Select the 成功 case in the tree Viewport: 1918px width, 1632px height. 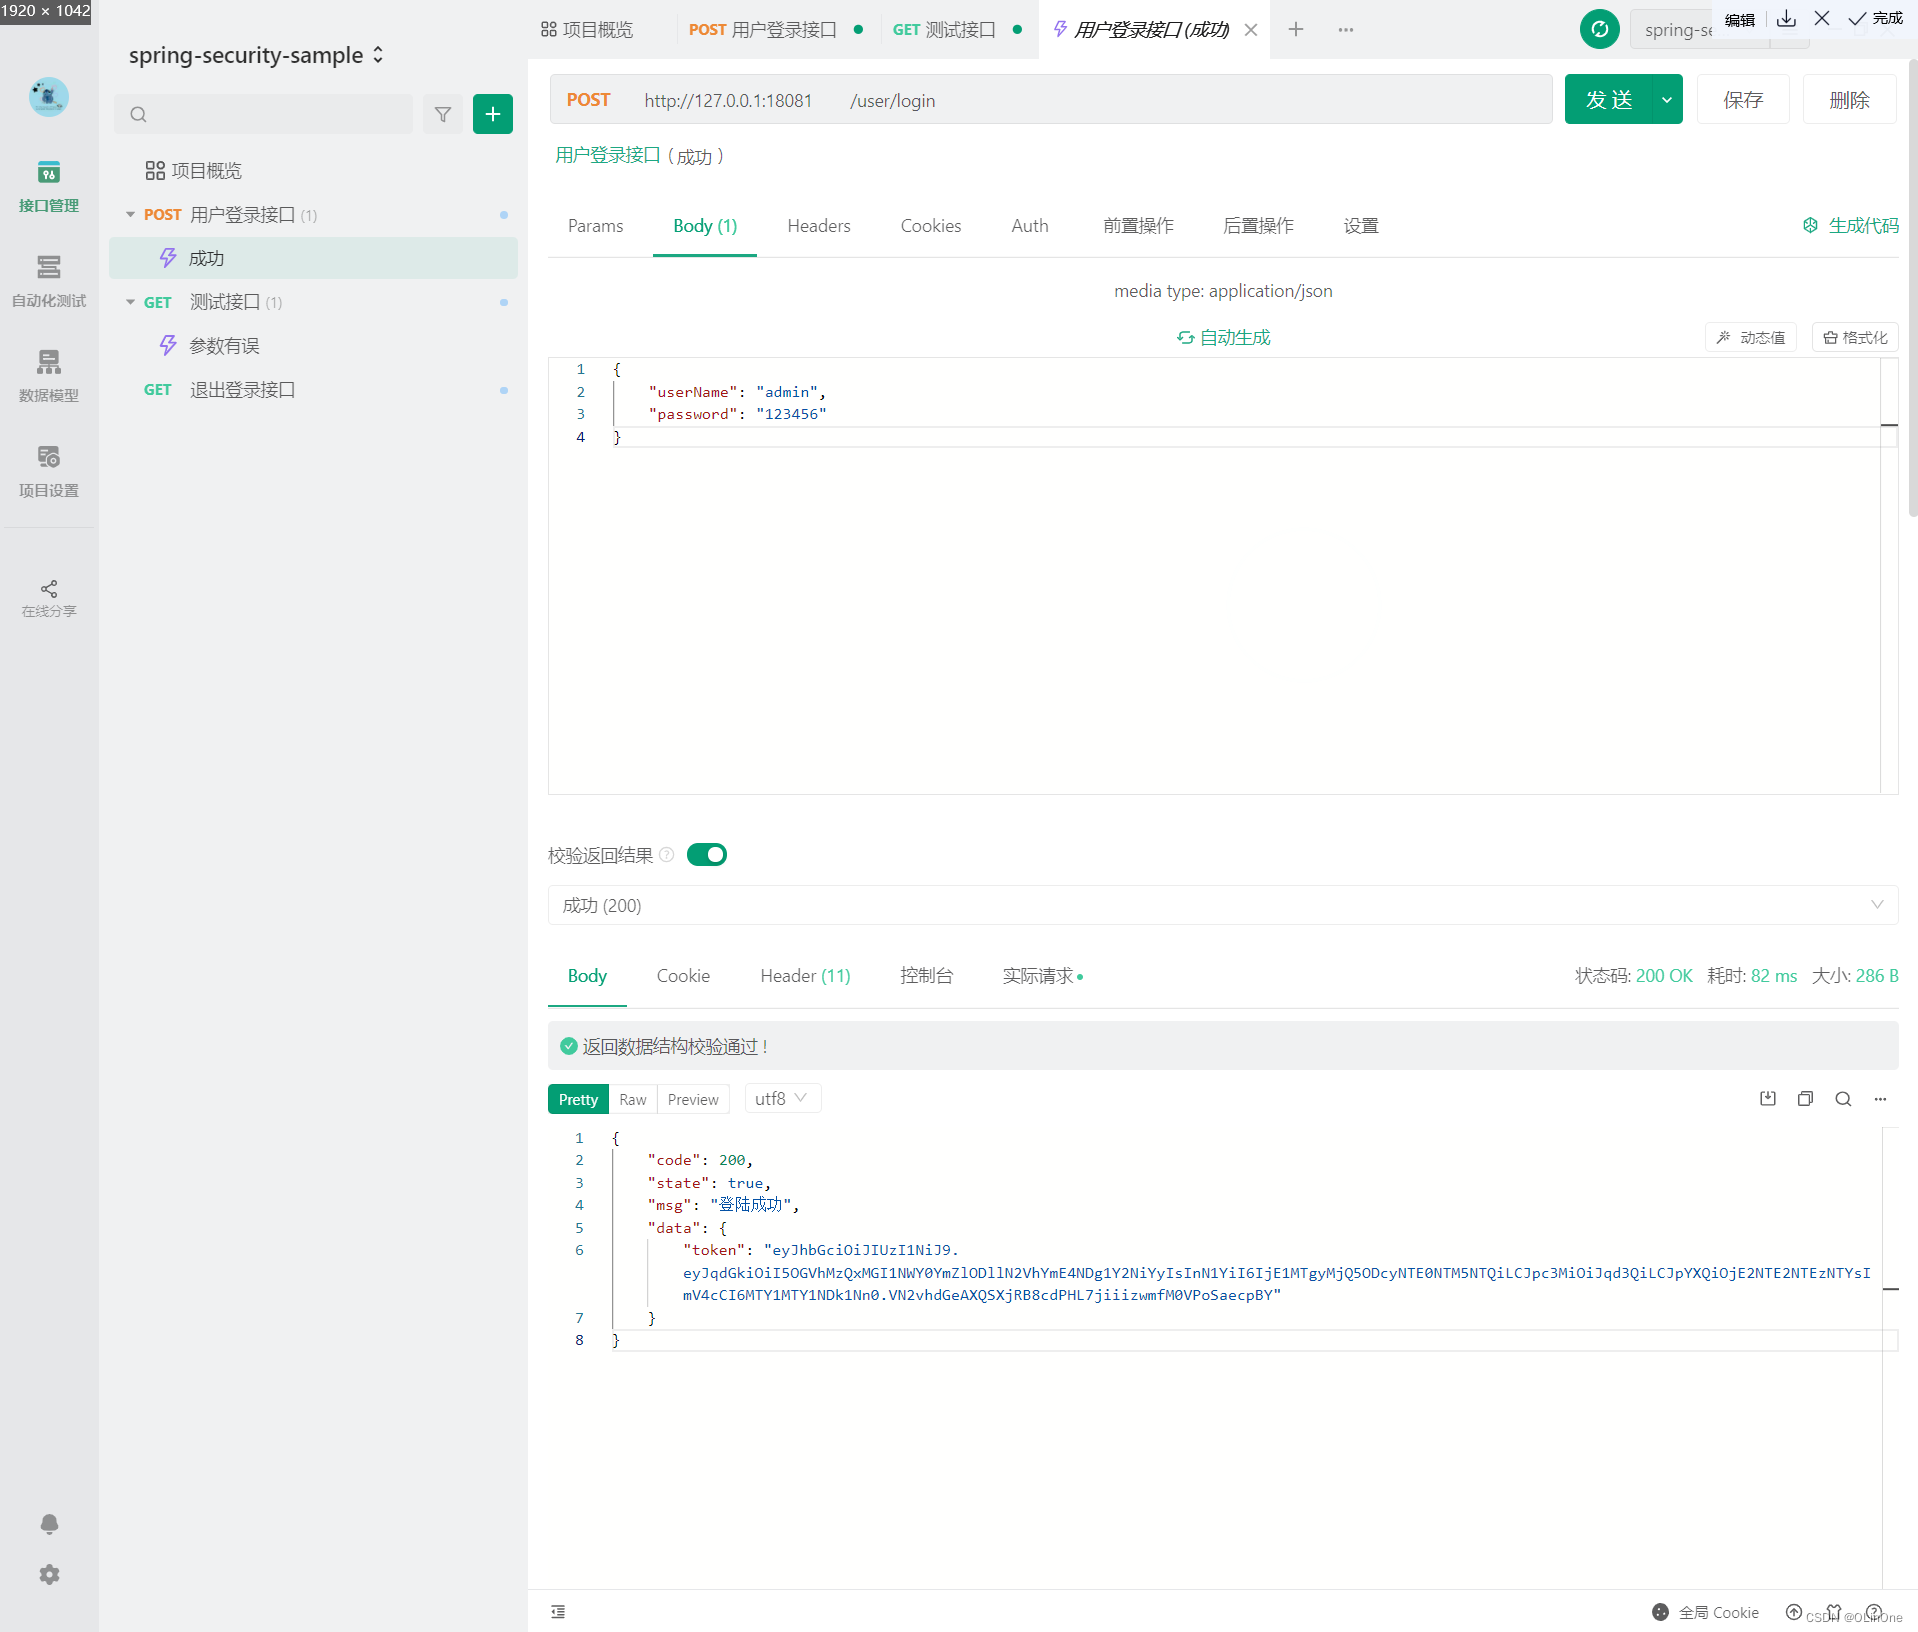coord(313,258)
